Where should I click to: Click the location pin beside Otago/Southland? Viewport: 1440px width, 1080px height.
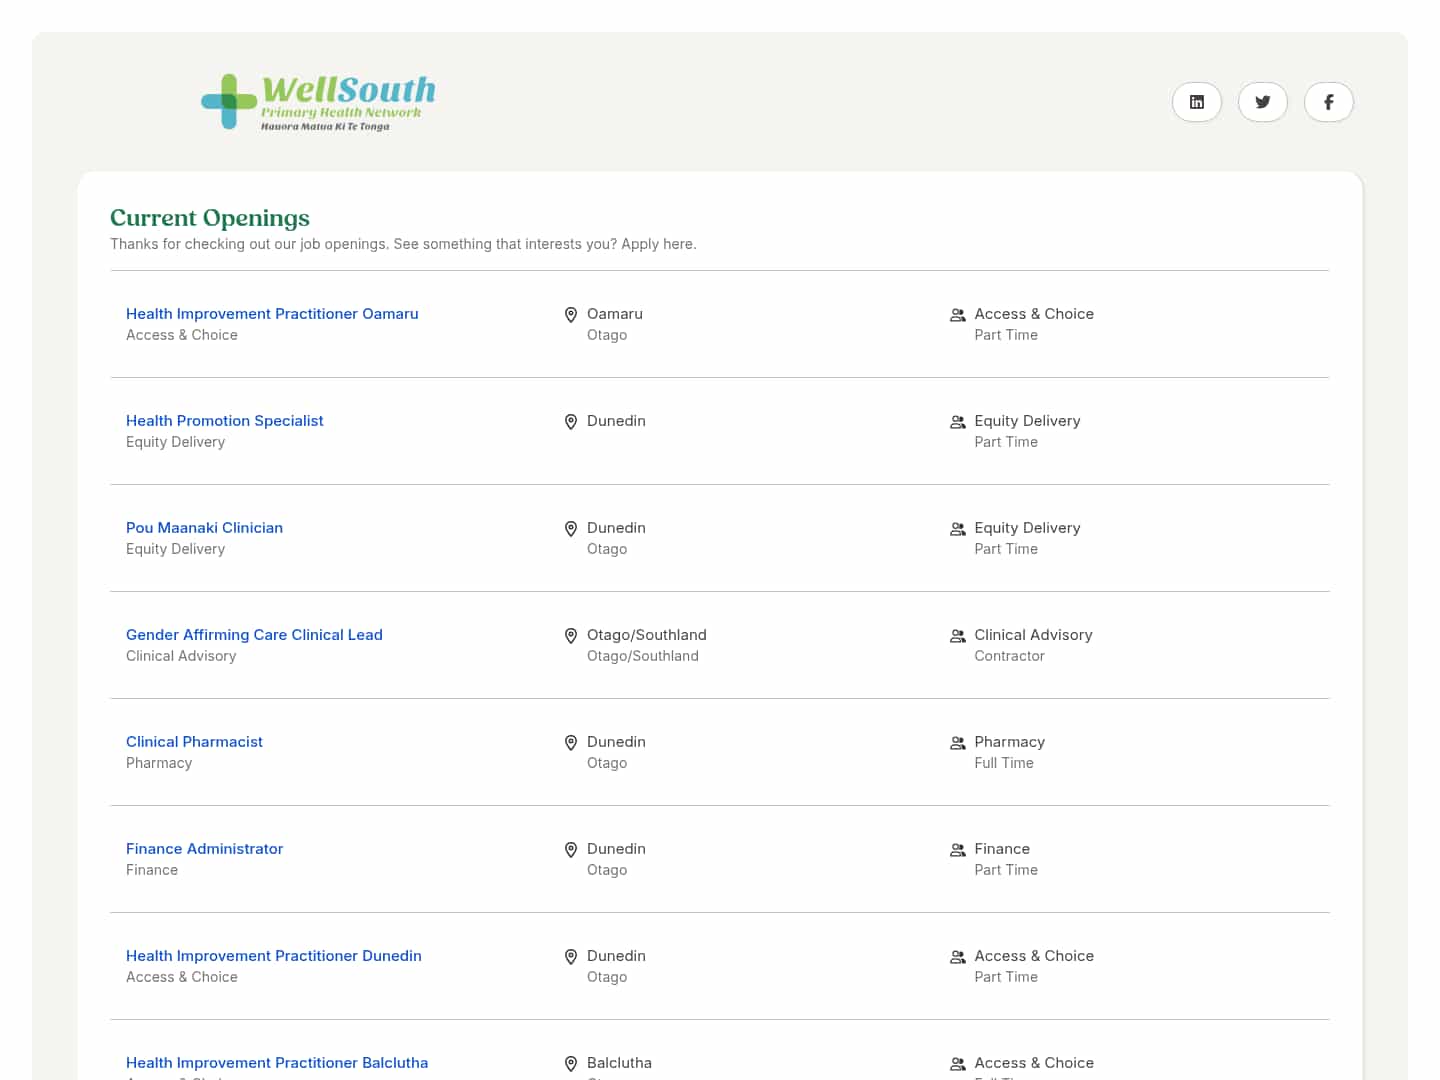coord(571,635)
